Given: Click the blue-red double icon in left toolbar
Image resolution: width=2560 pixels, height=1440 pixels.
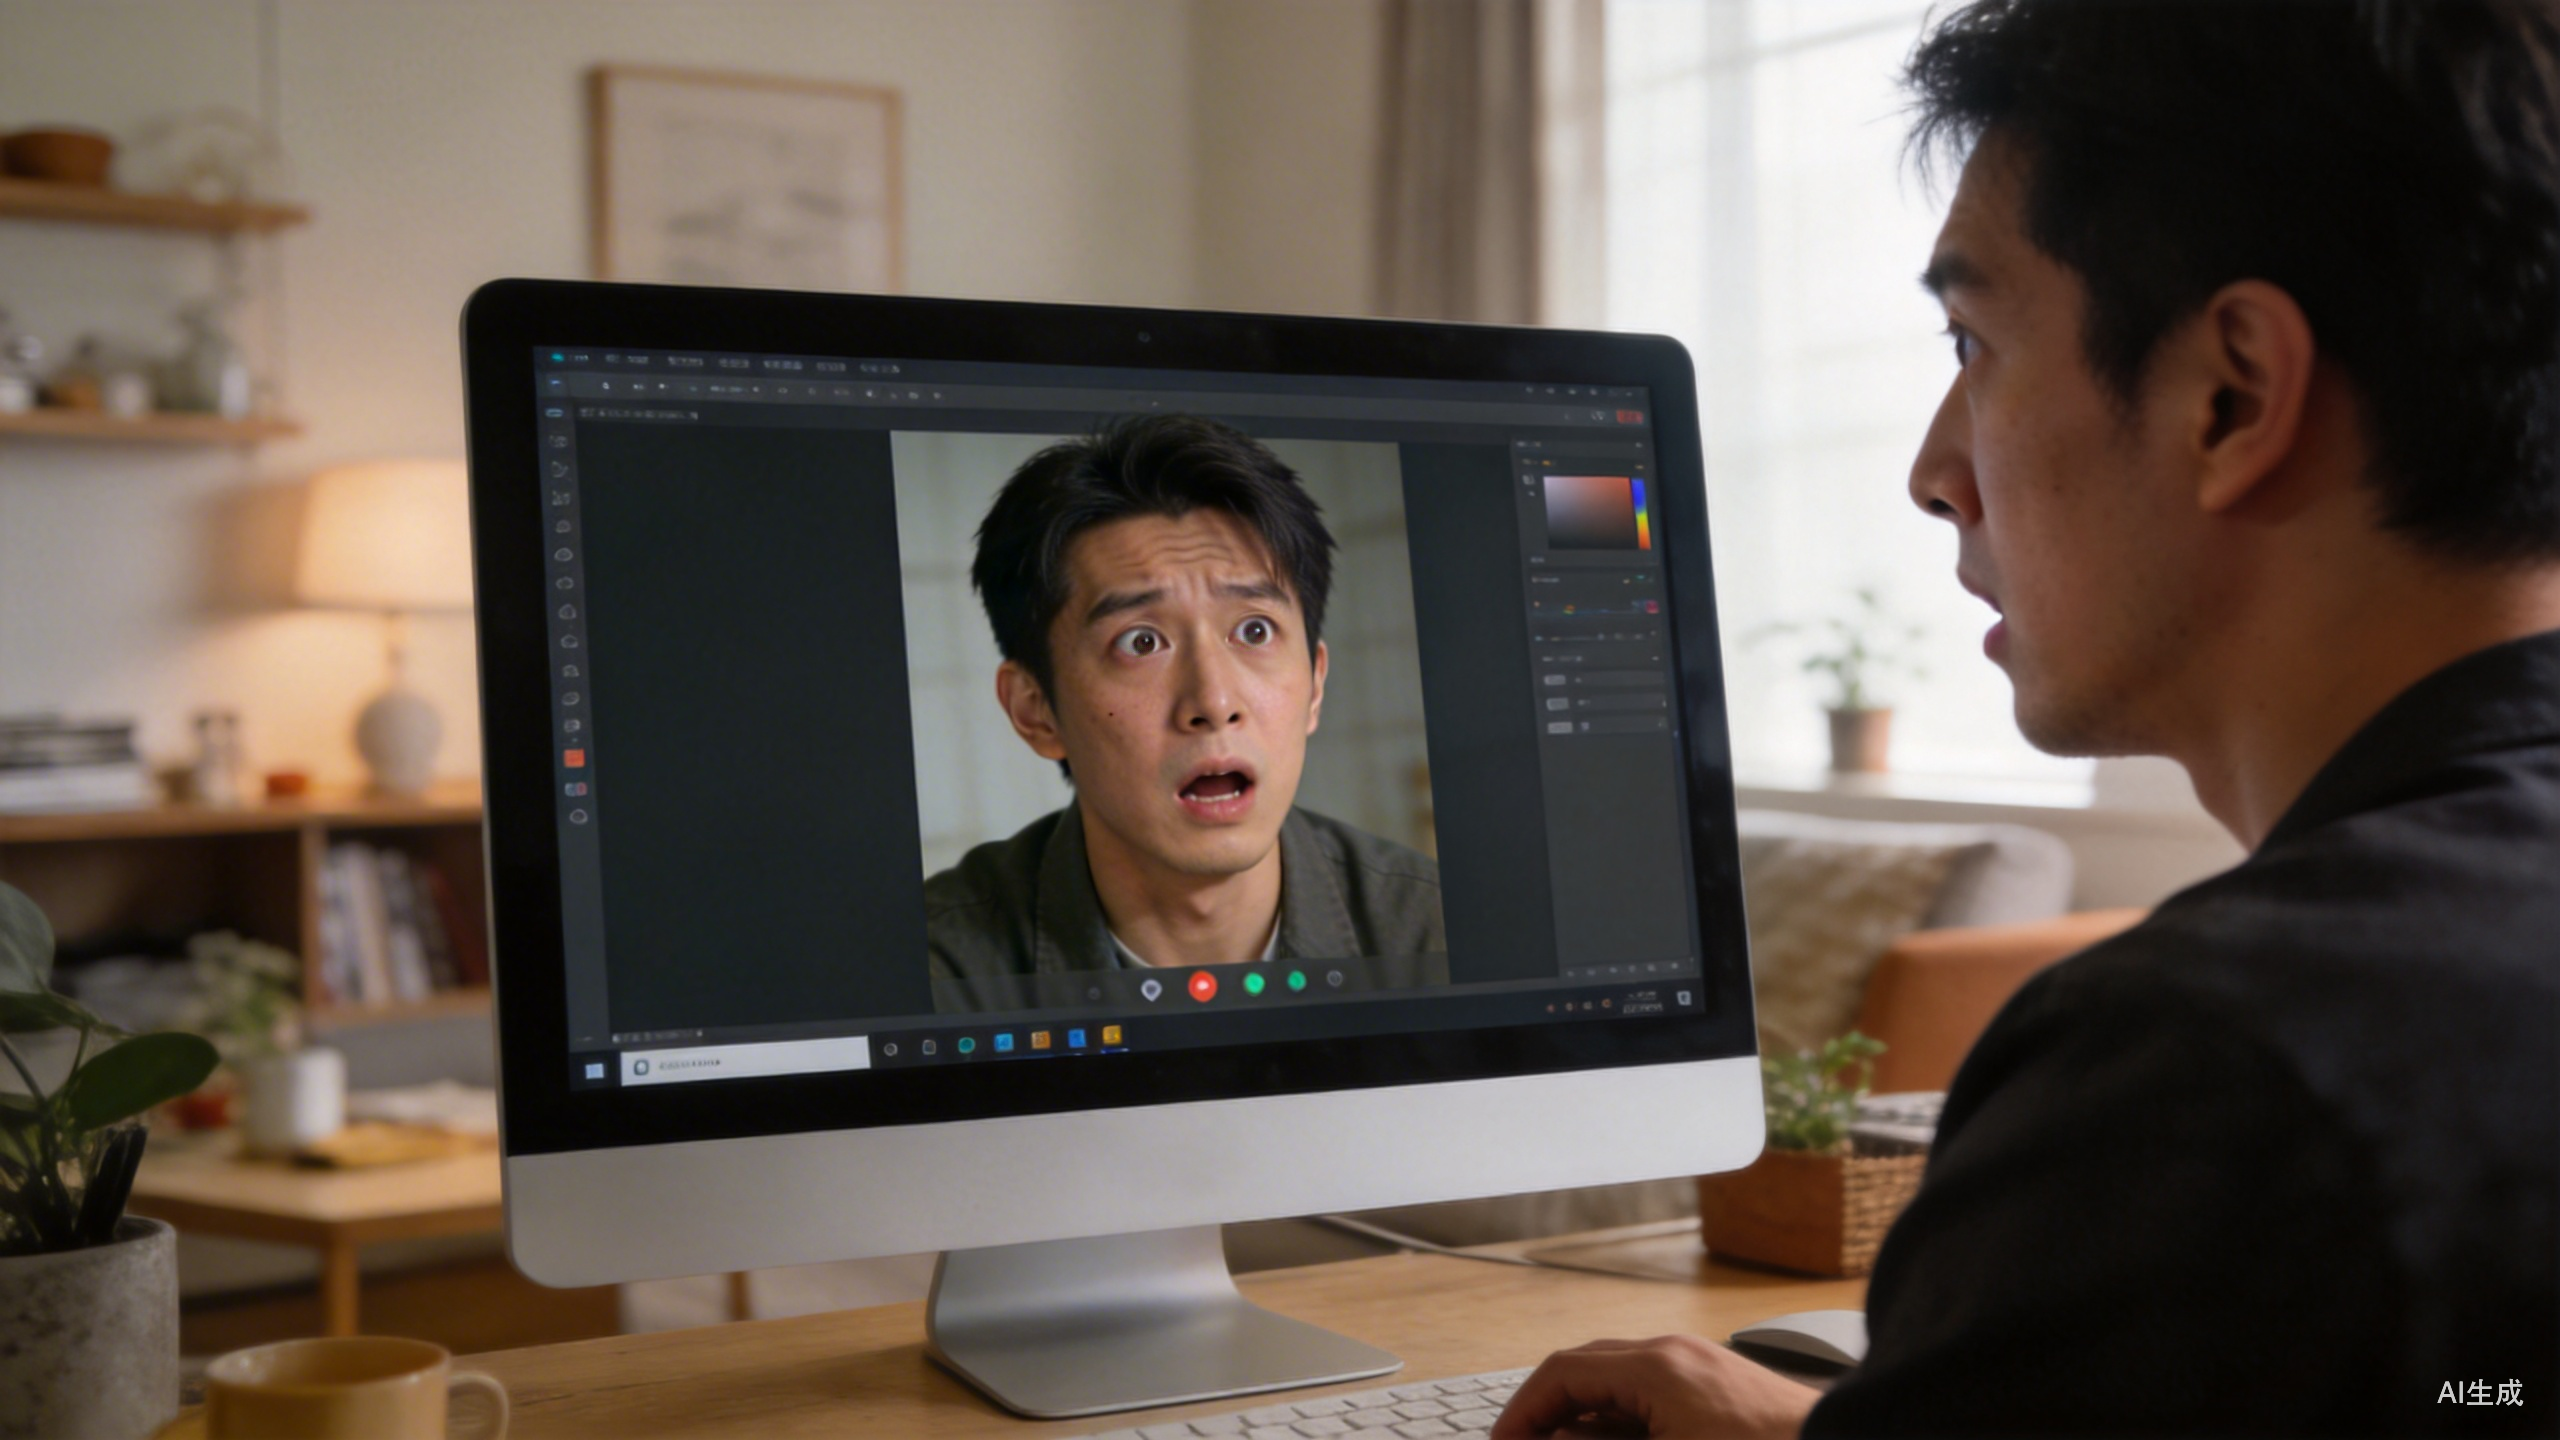Looking at the screenshot, I should [x=575, y=790].
